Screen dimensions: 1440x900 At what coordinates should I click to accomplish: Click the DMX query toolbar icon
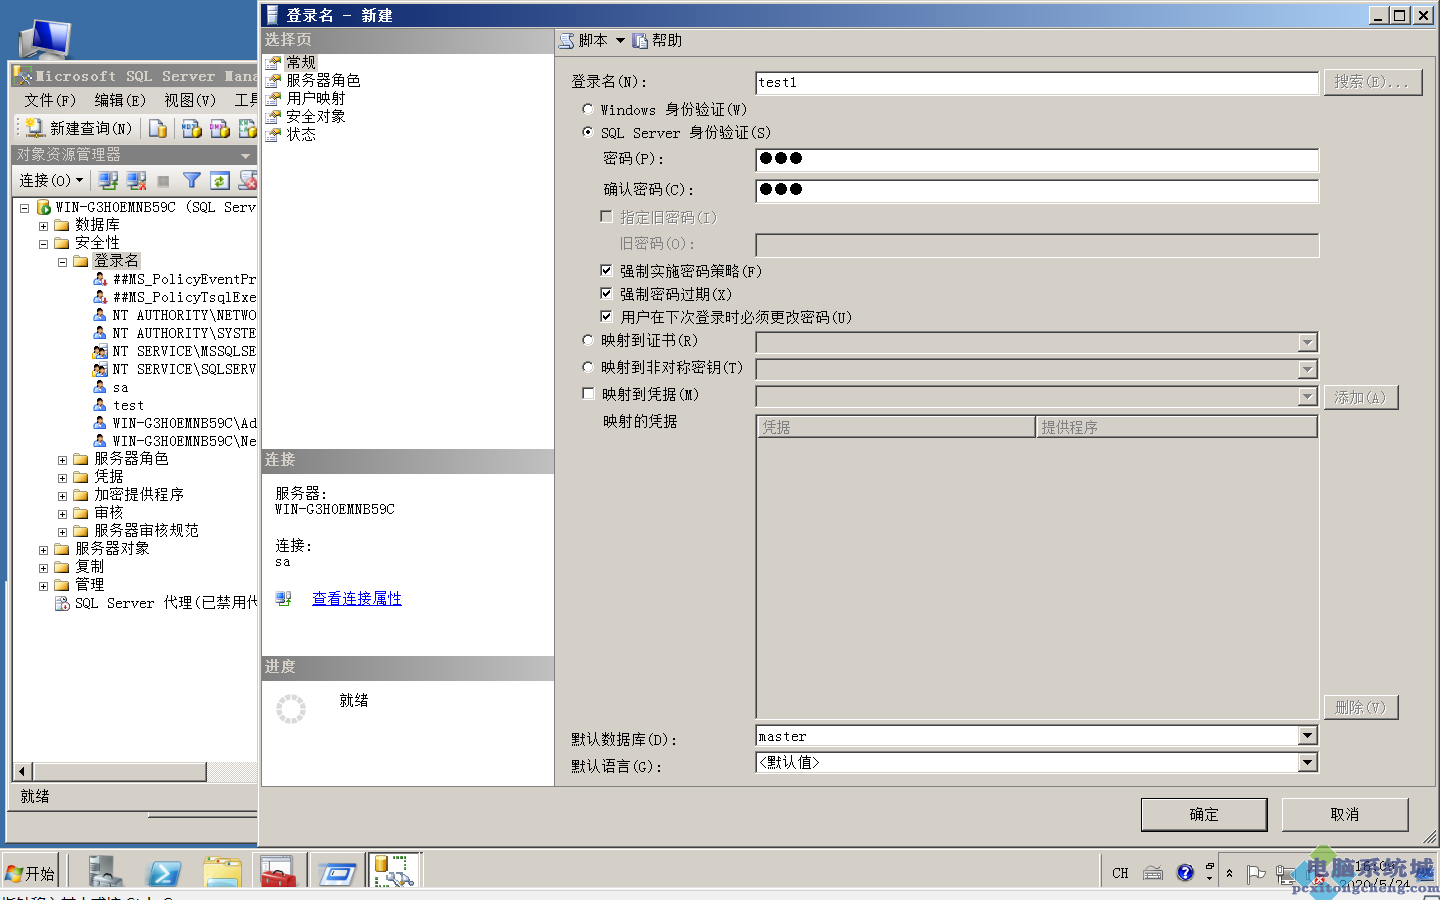tap(220, 128)
